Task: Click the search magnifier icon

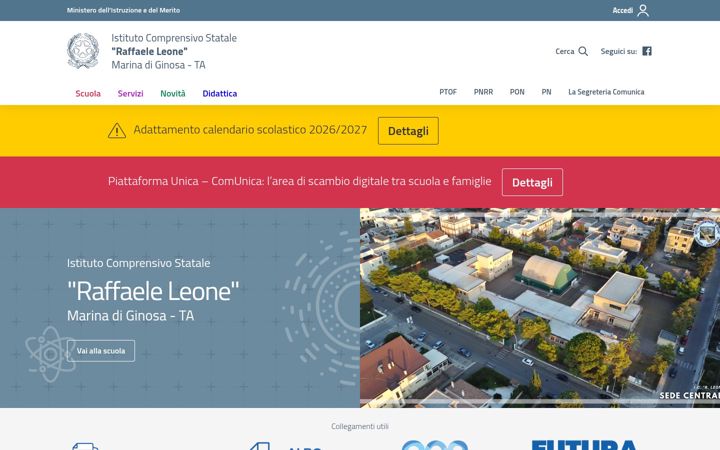Action: click(x=583, y=51)
